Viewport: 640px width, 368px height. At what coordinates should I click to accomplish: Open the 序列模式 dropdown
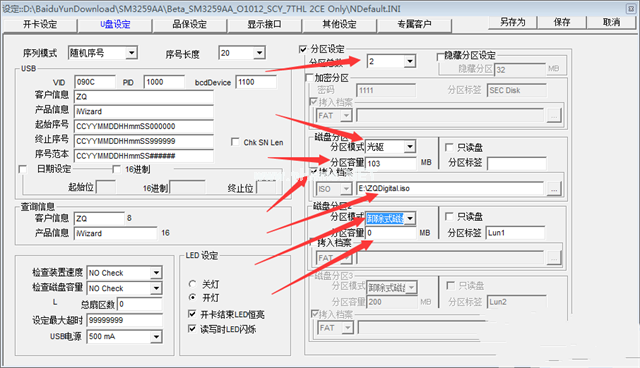131,53
